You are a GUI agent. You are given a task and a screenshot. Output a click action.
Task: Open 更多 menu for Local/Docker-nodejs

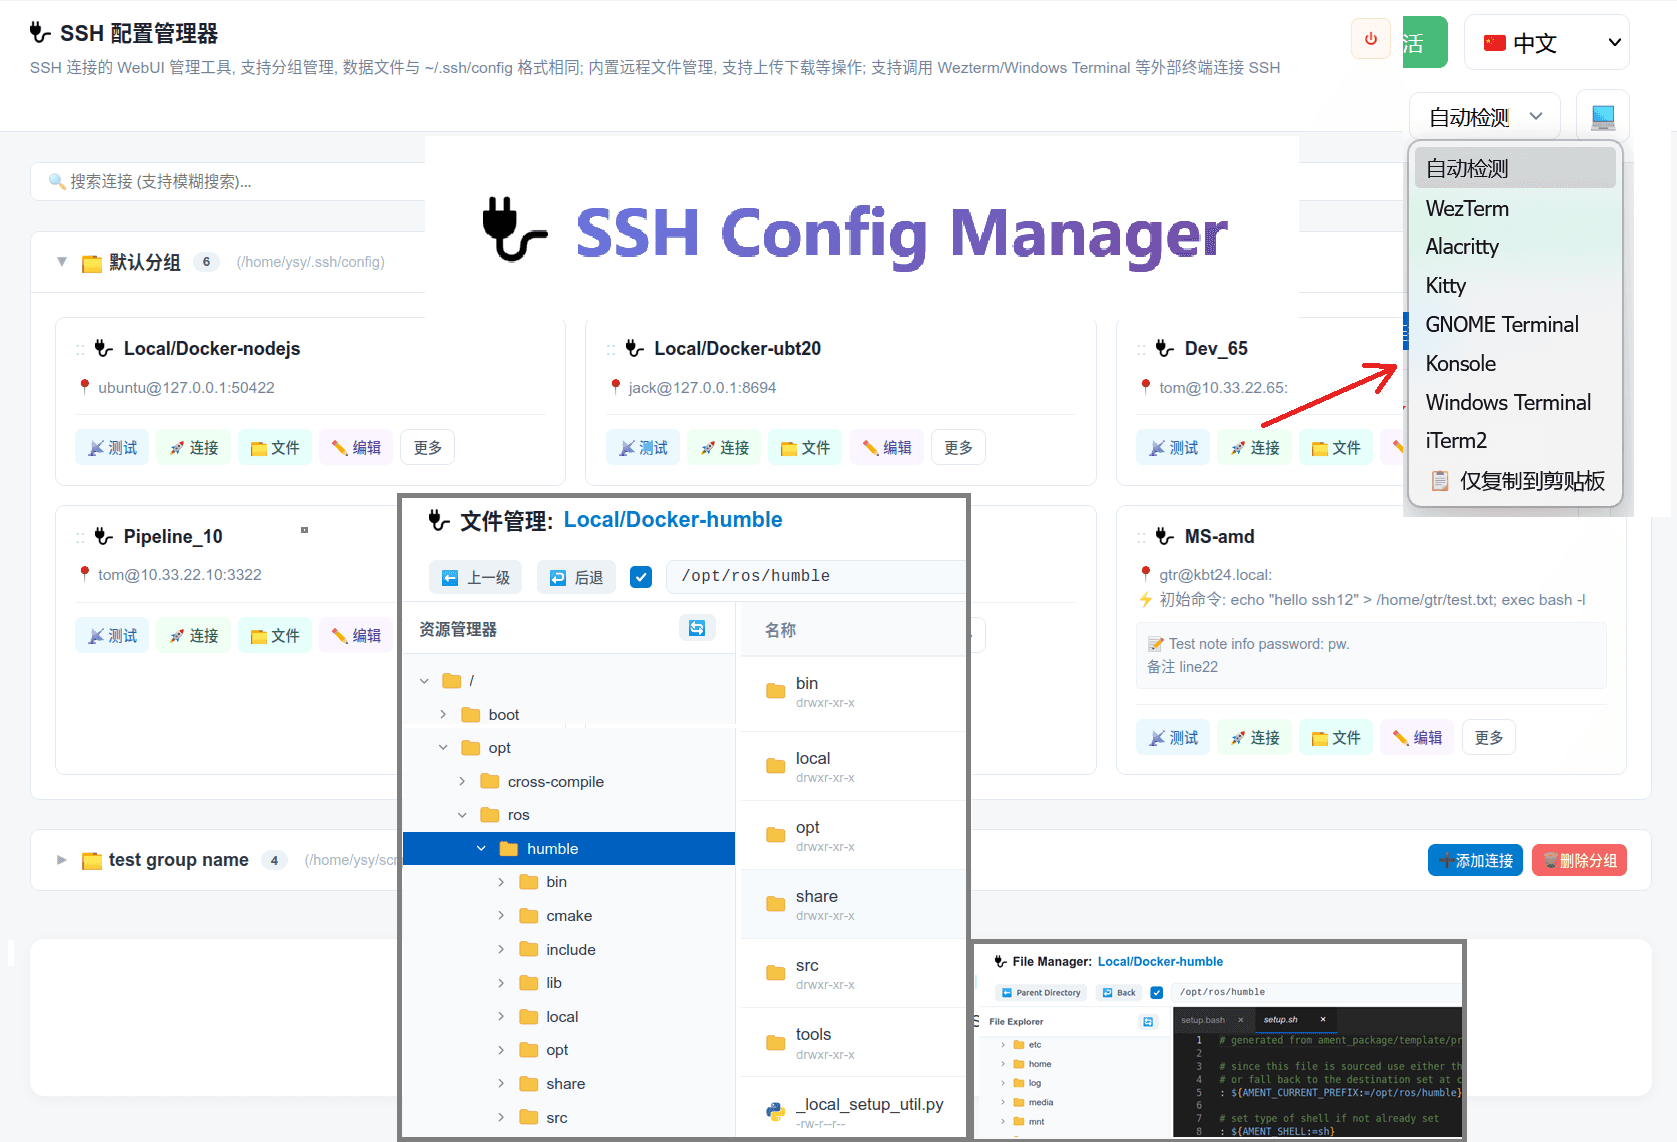(428, 447)
